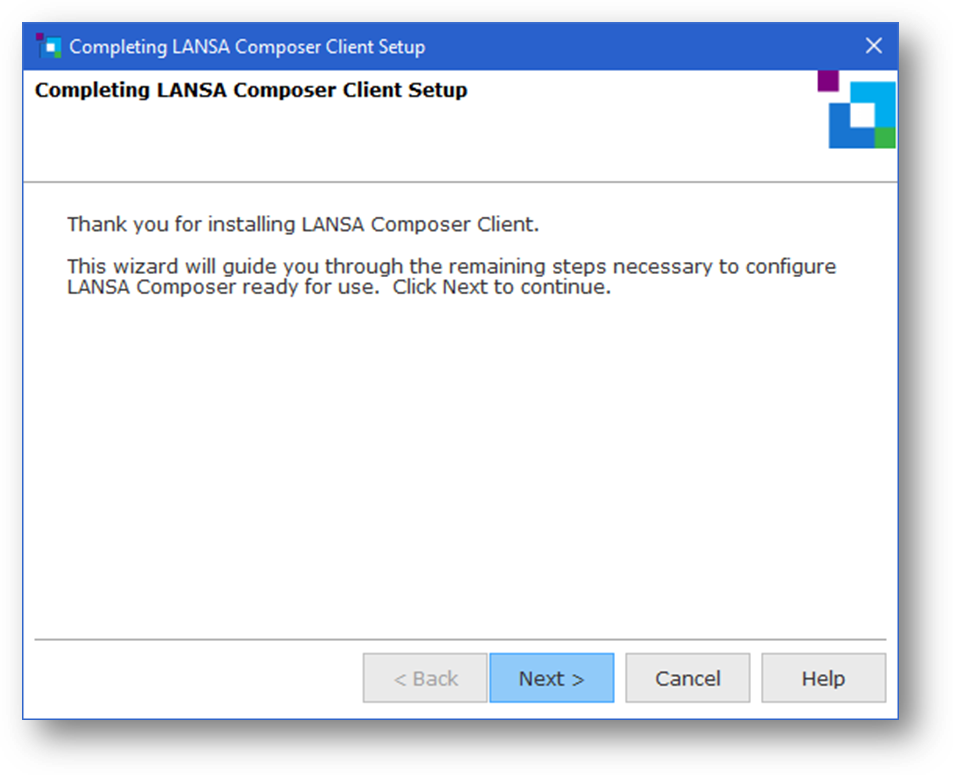
Task: Click the window title bar text
Action: point(247,47)
